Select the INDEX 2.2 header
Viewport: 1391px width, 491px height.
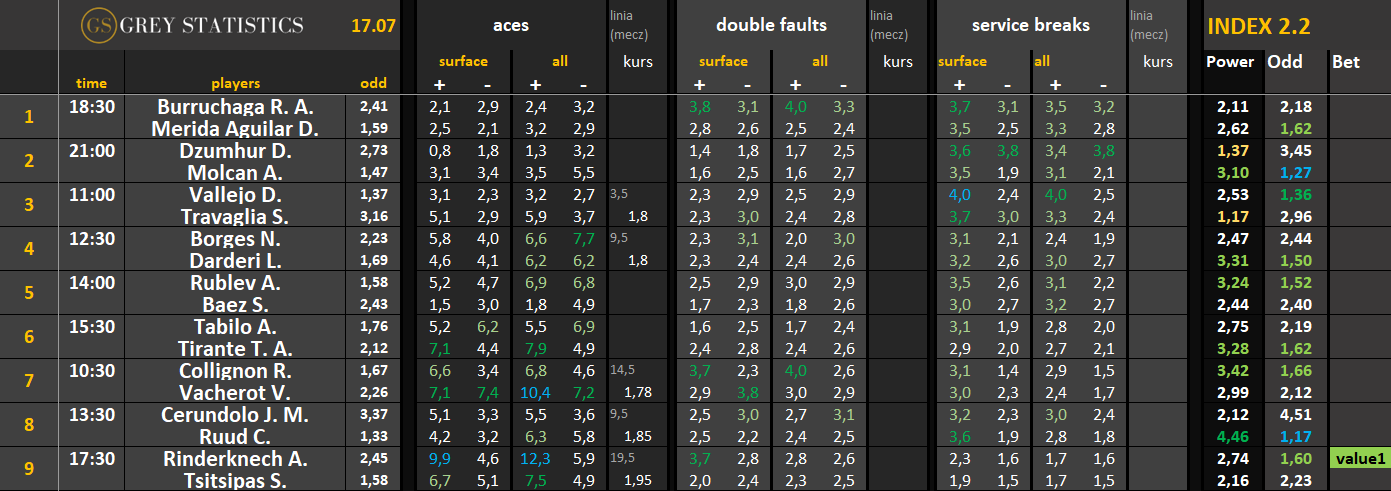click(x=1259, y=27)
